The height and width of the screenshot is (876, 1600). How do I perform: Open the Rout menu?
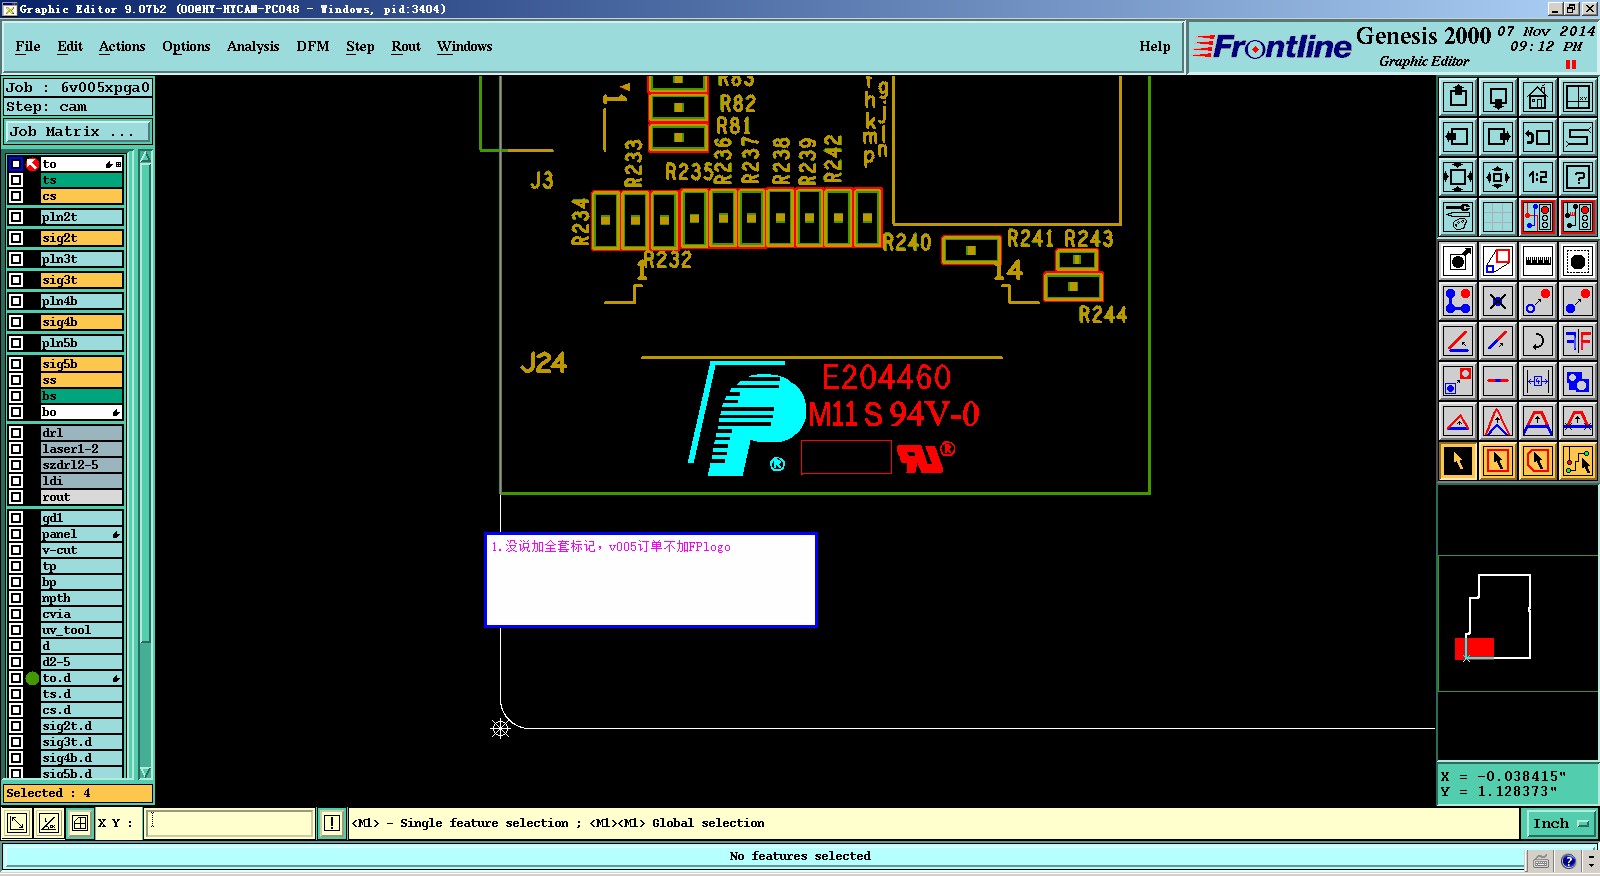click(406, 47)
